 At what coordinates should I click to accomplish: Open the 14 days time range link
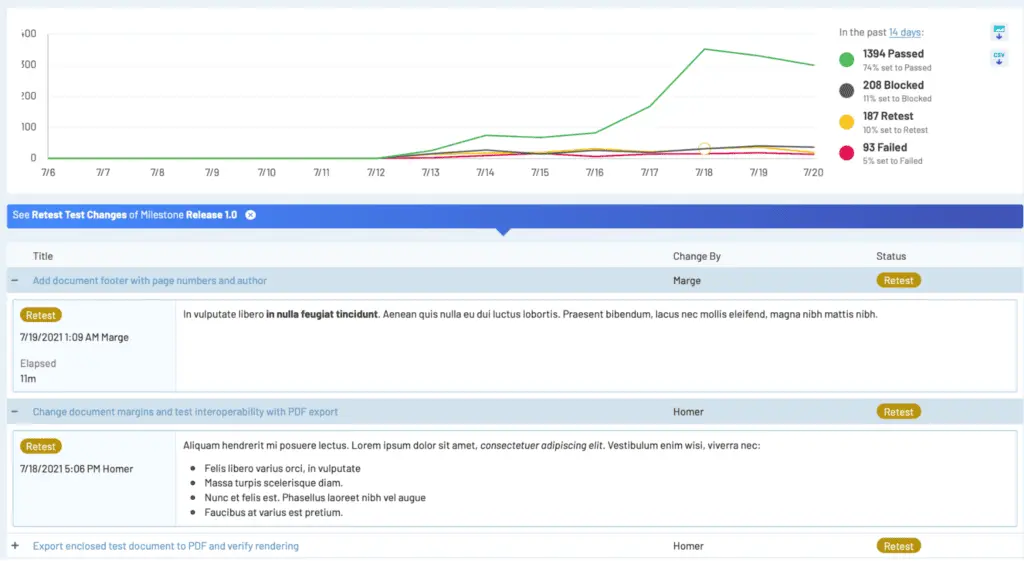904,32
